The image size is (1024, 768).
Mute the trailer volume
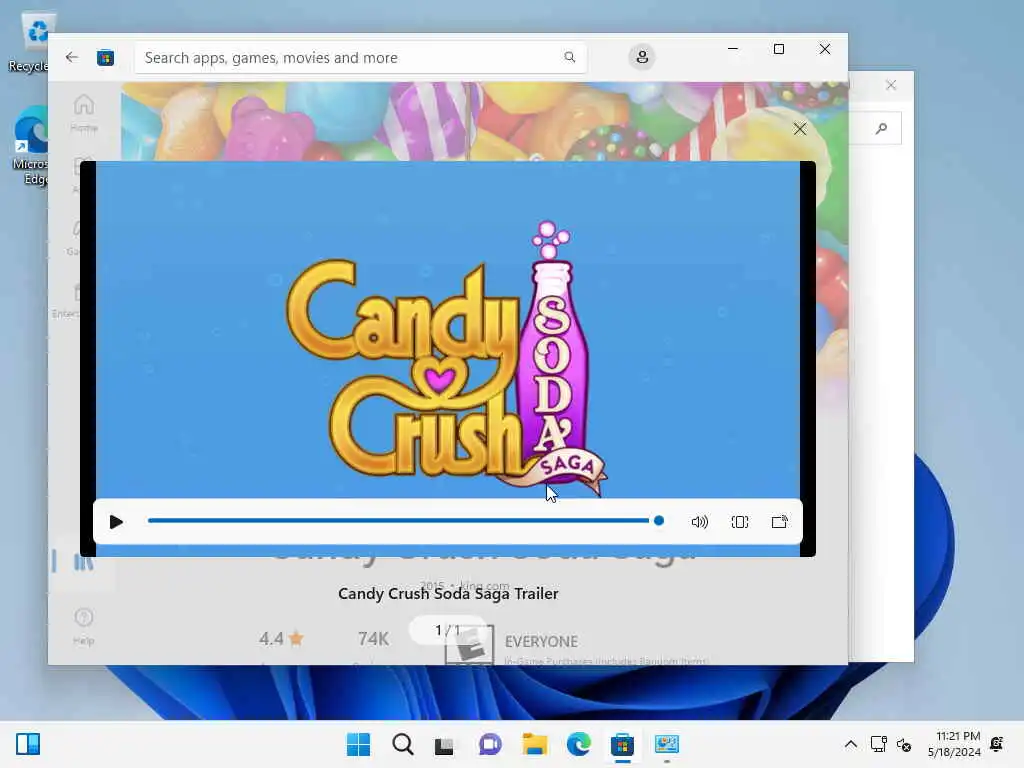click(x=699, y=522)
